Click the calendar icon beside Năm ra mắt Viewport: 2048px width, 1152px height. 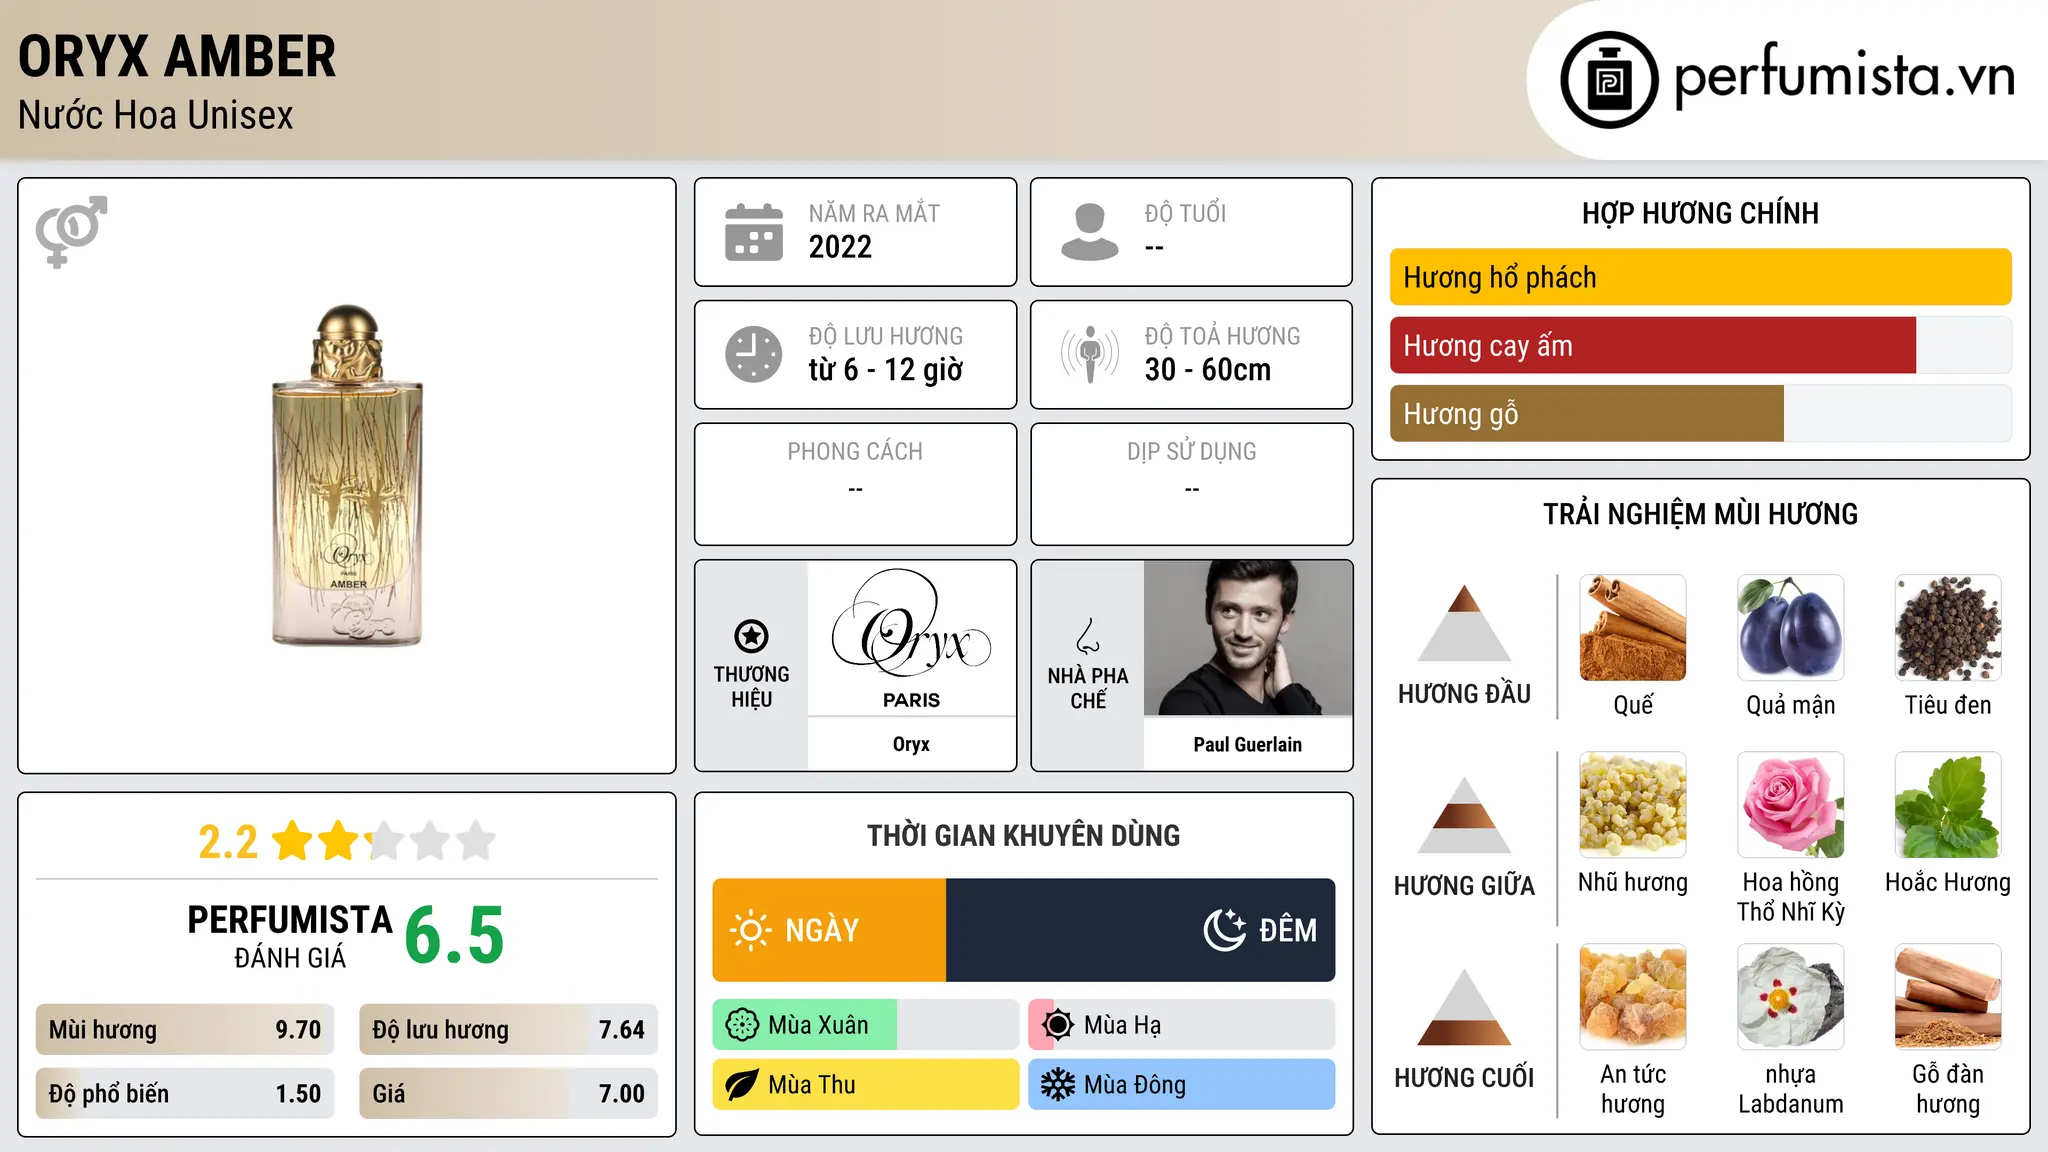[x=754, y=232]
